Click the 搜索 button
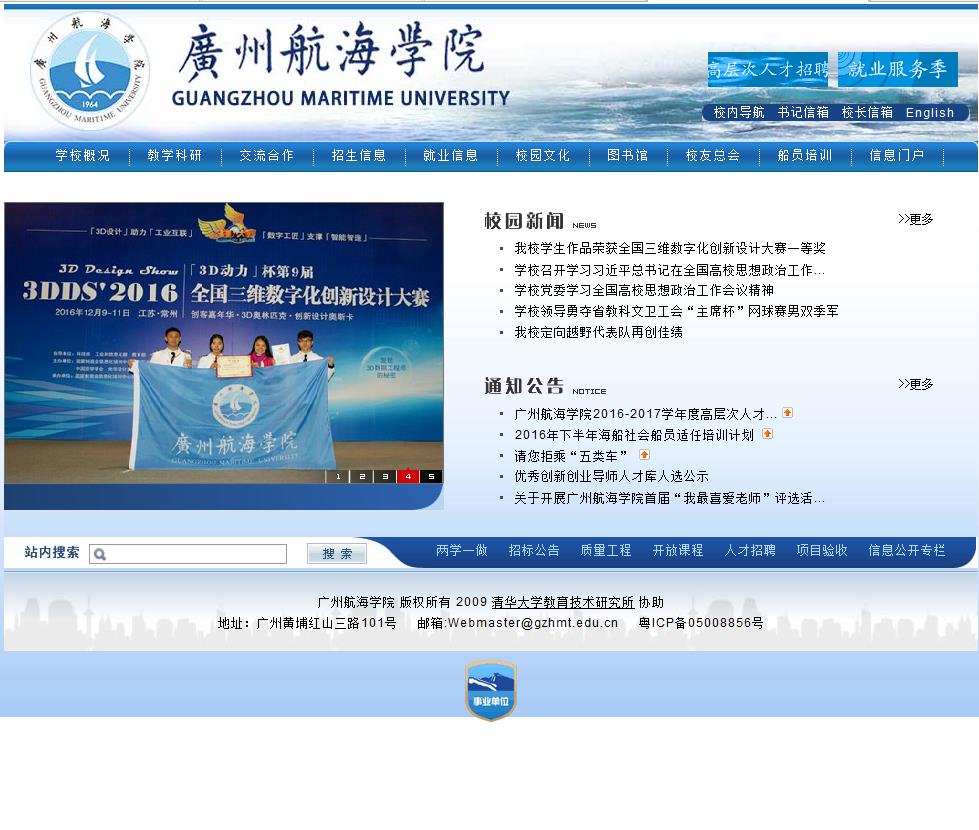Image resolution: width=979 pixels, height=830 pixels. 337,553
